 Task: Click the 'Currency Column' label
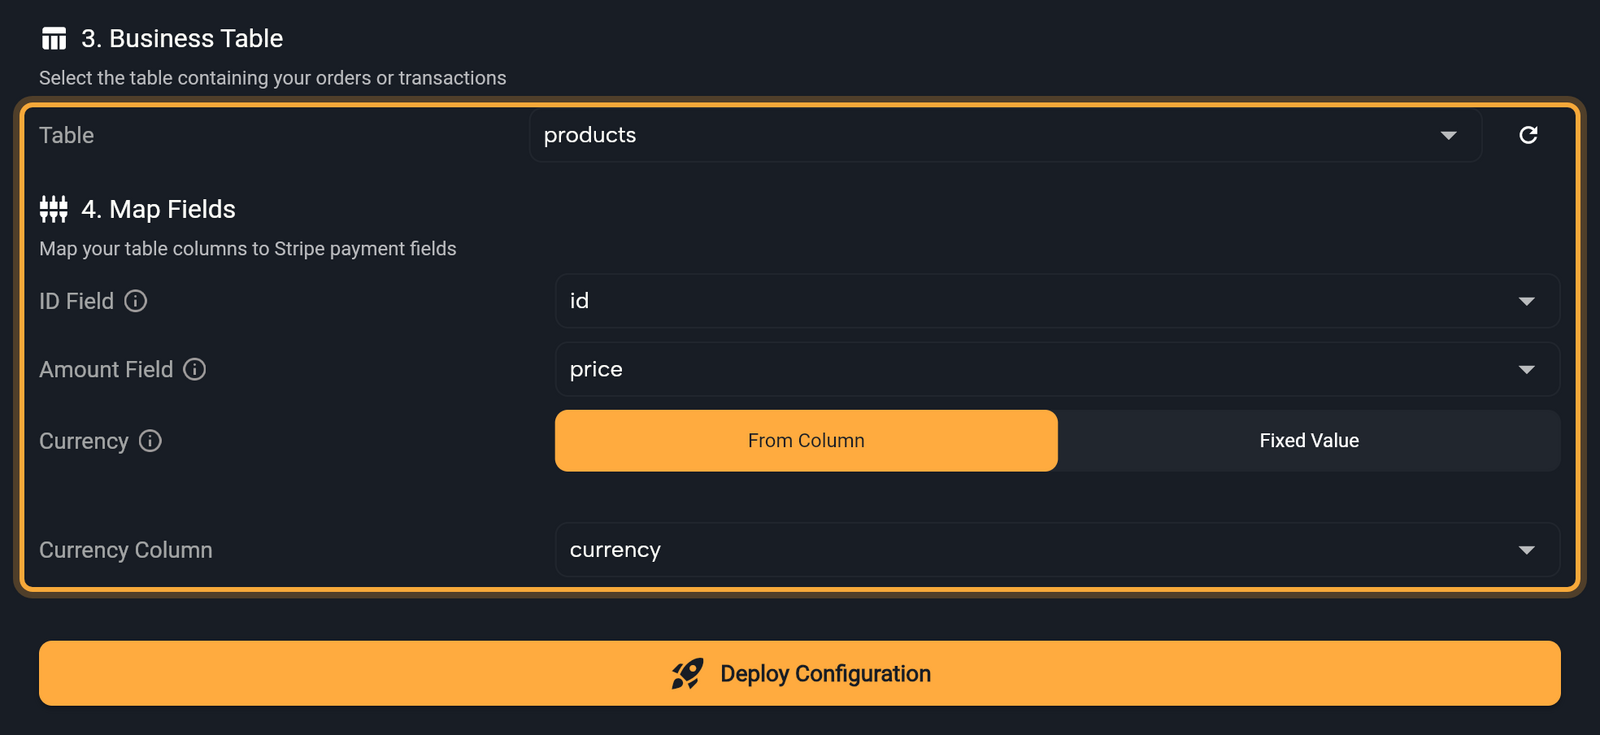126,550
